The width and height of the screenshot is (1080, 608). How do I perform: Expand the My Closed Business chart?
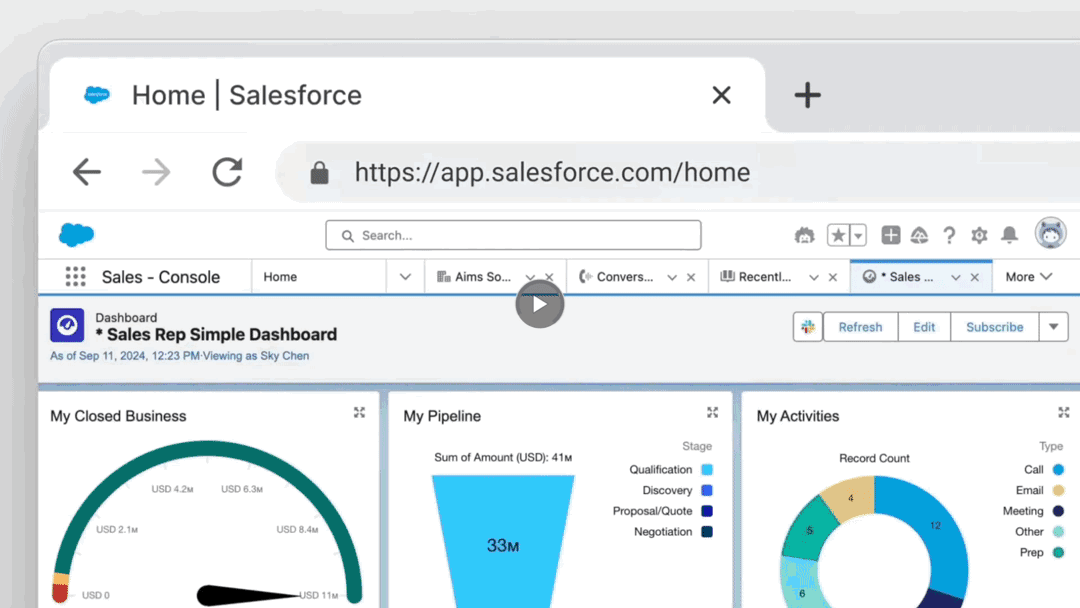coord(359,413)
